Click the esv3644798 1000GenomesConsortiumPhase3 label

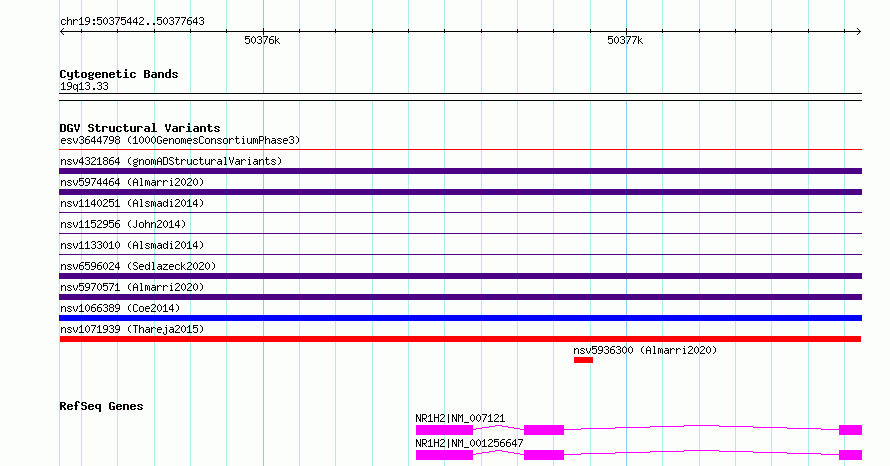point(180,140)
